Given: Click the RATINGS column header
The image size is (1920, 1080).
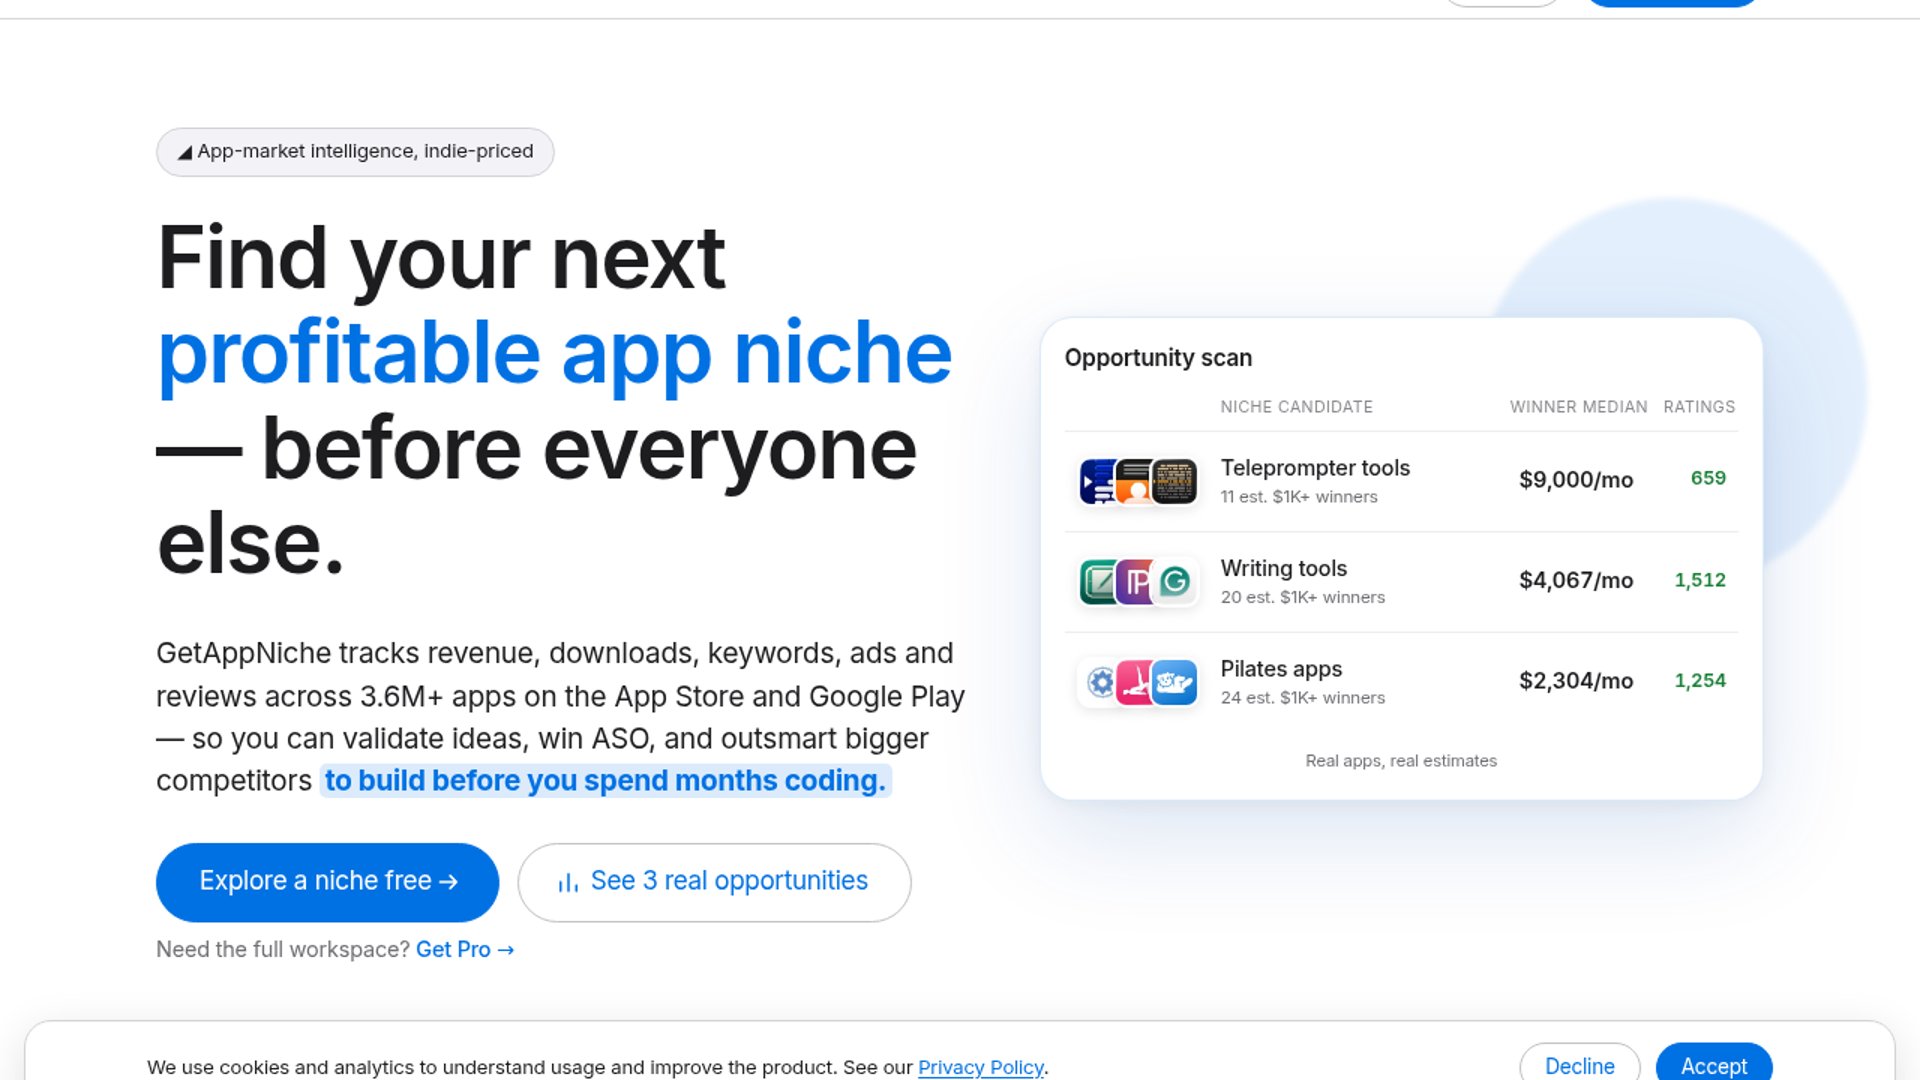Looking at the screenshot, I should [1699, 407].
